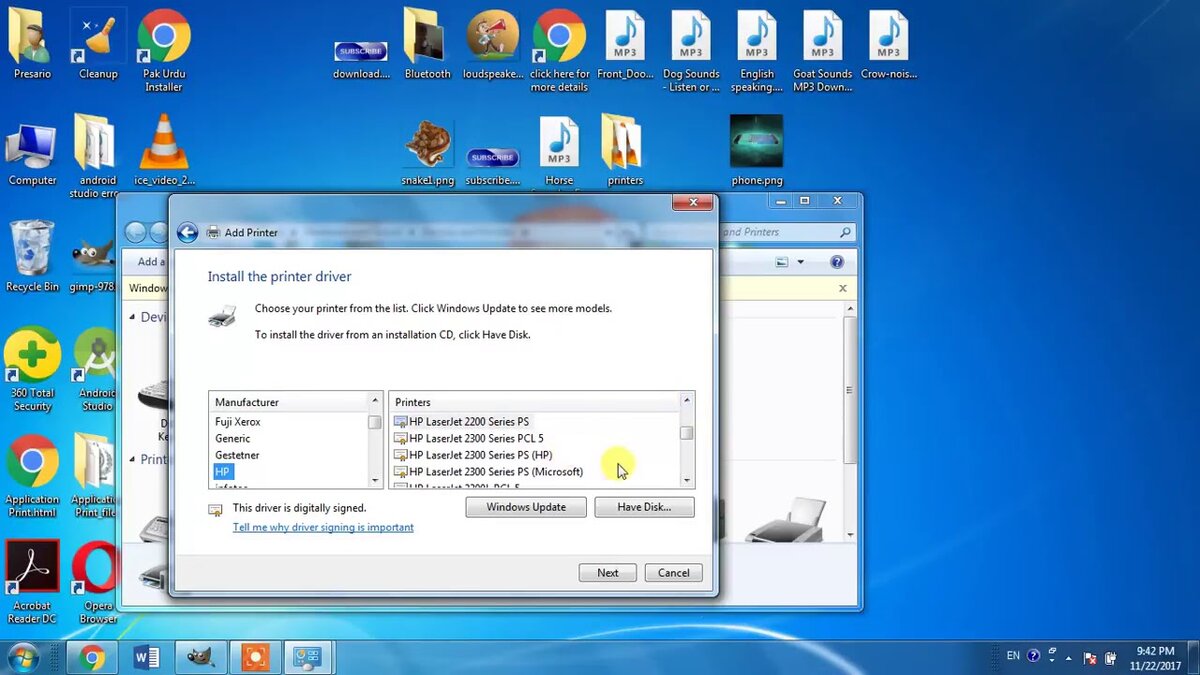The image size is (1200, 675).
Task: Select Gestetner manufacturer
Action: tap(236, 455)
